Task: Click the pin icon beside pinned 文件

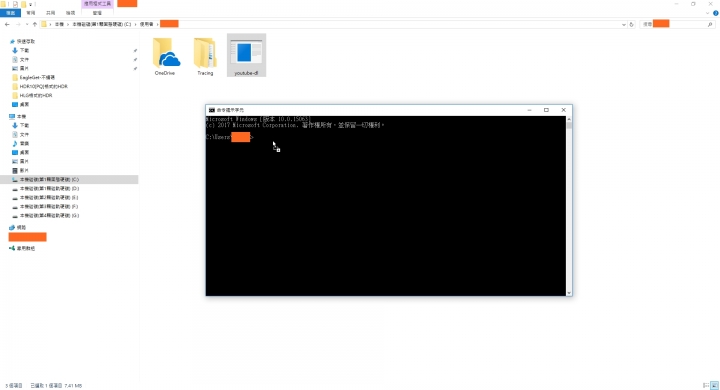Action: (x=135, y=60)
